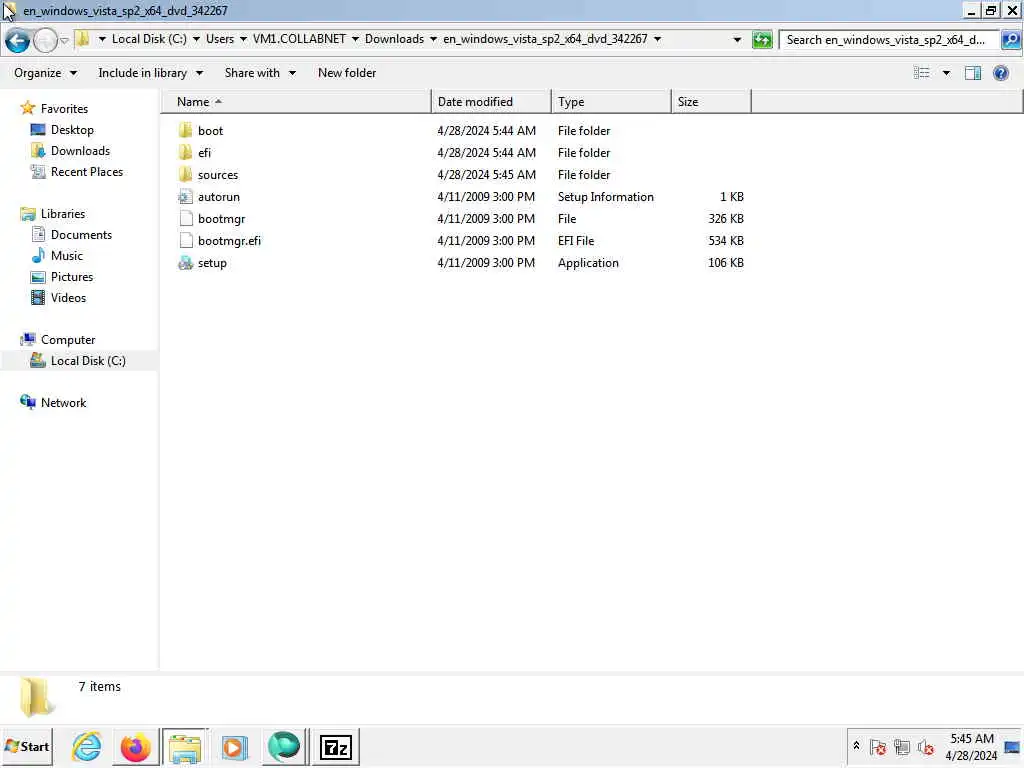Click the search box field
Image resolution: width=1024 pixels, height=768 pixels.
click(889, 40)
